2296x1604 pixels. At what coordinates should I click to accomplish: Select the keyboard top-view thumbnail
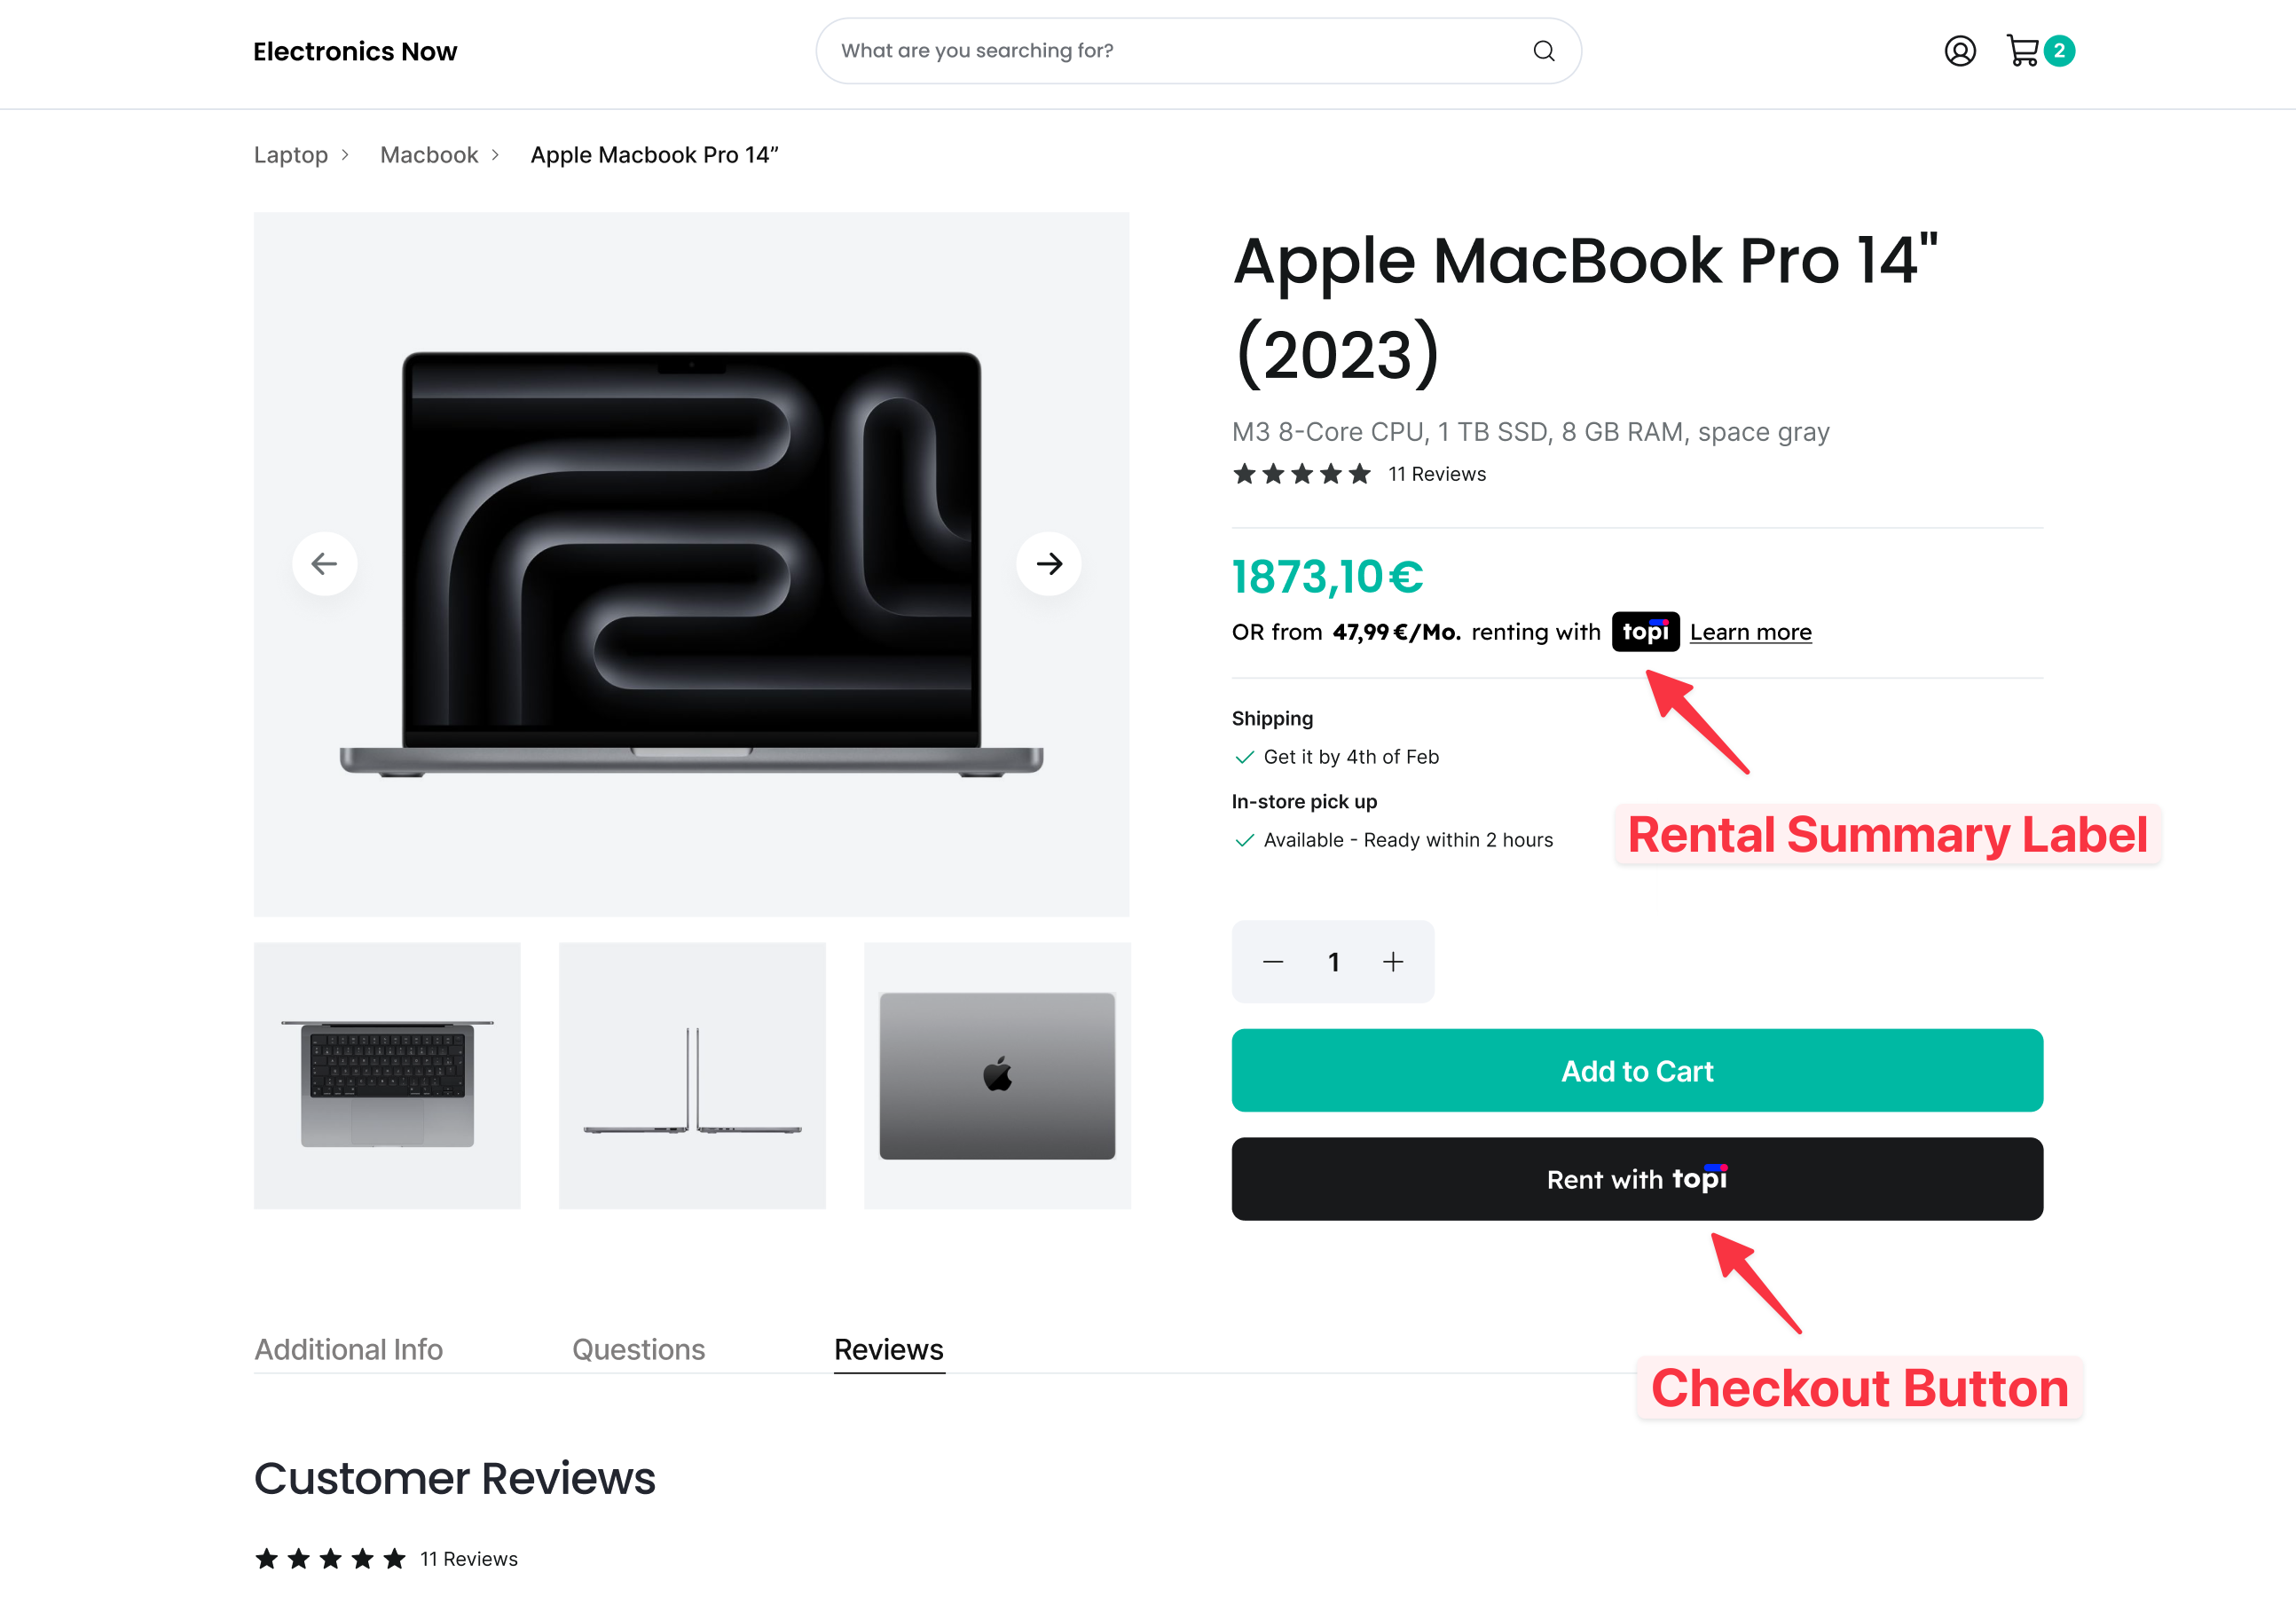pos(387,1076)
